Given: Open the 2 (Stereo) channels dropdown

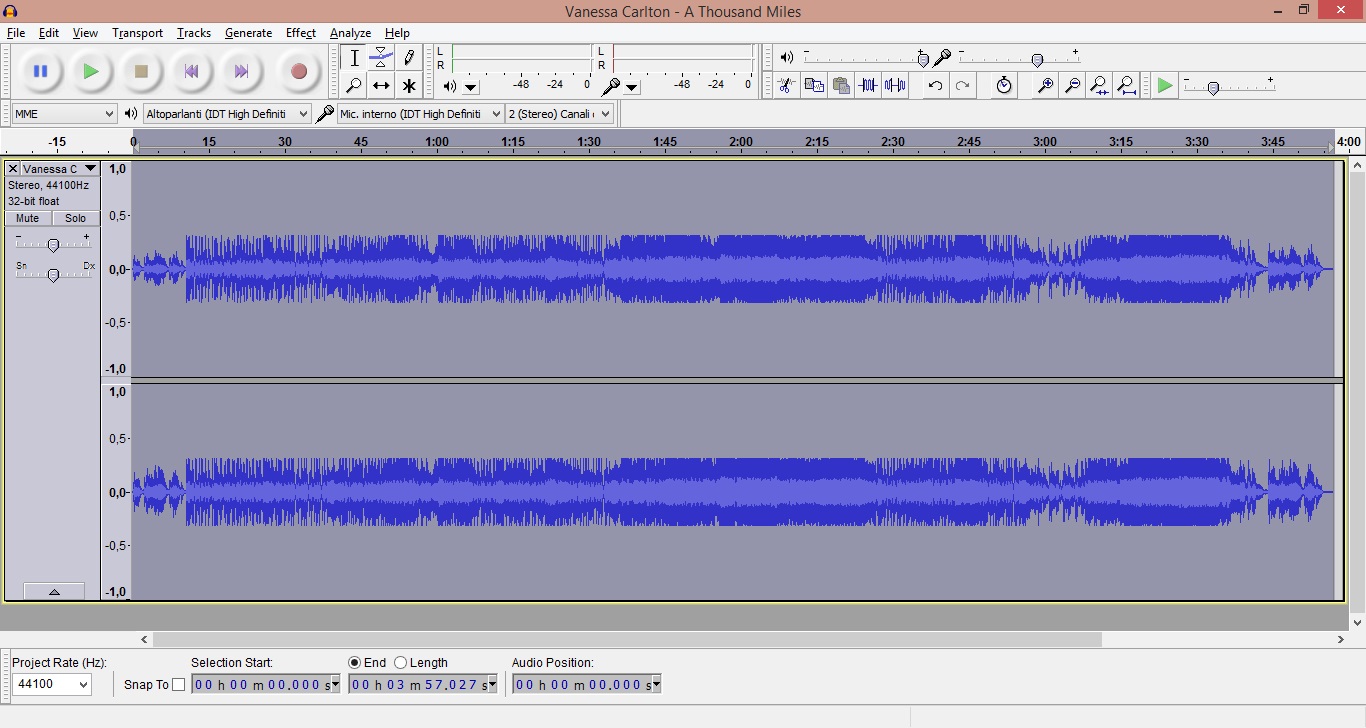Looking at the screenshot, I should (559, 114).
